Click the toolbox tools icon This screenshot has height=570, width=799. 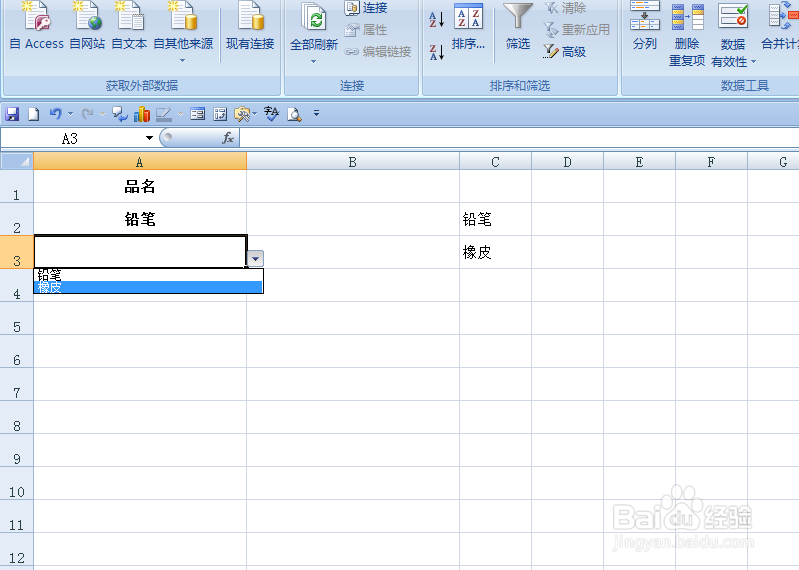243,114
